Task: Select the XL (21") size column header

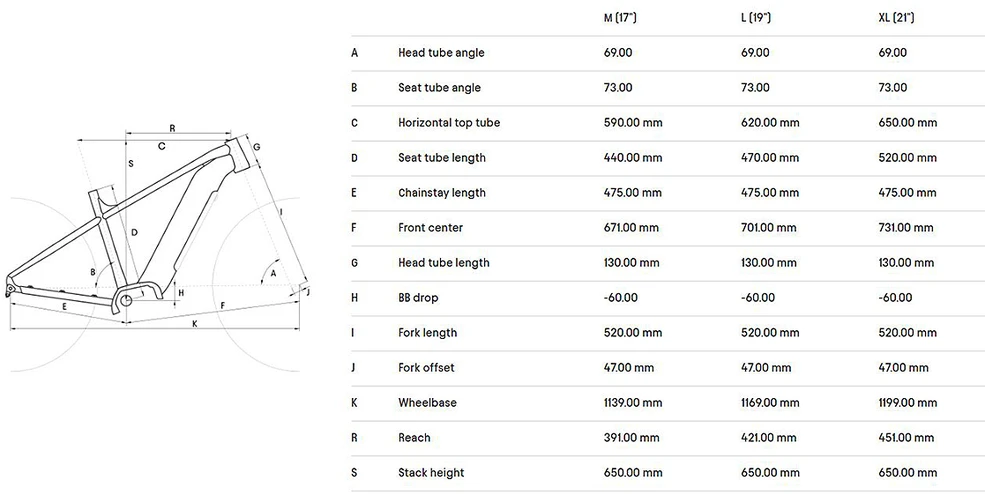Action: (x=896, y=18)
